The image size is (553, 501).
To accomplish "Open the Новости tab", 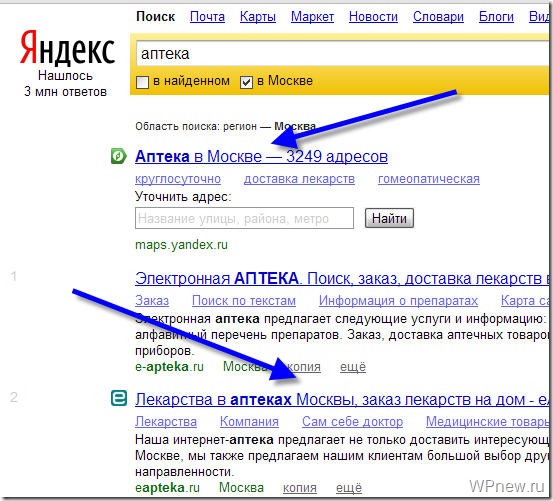I will click(373, 17).
